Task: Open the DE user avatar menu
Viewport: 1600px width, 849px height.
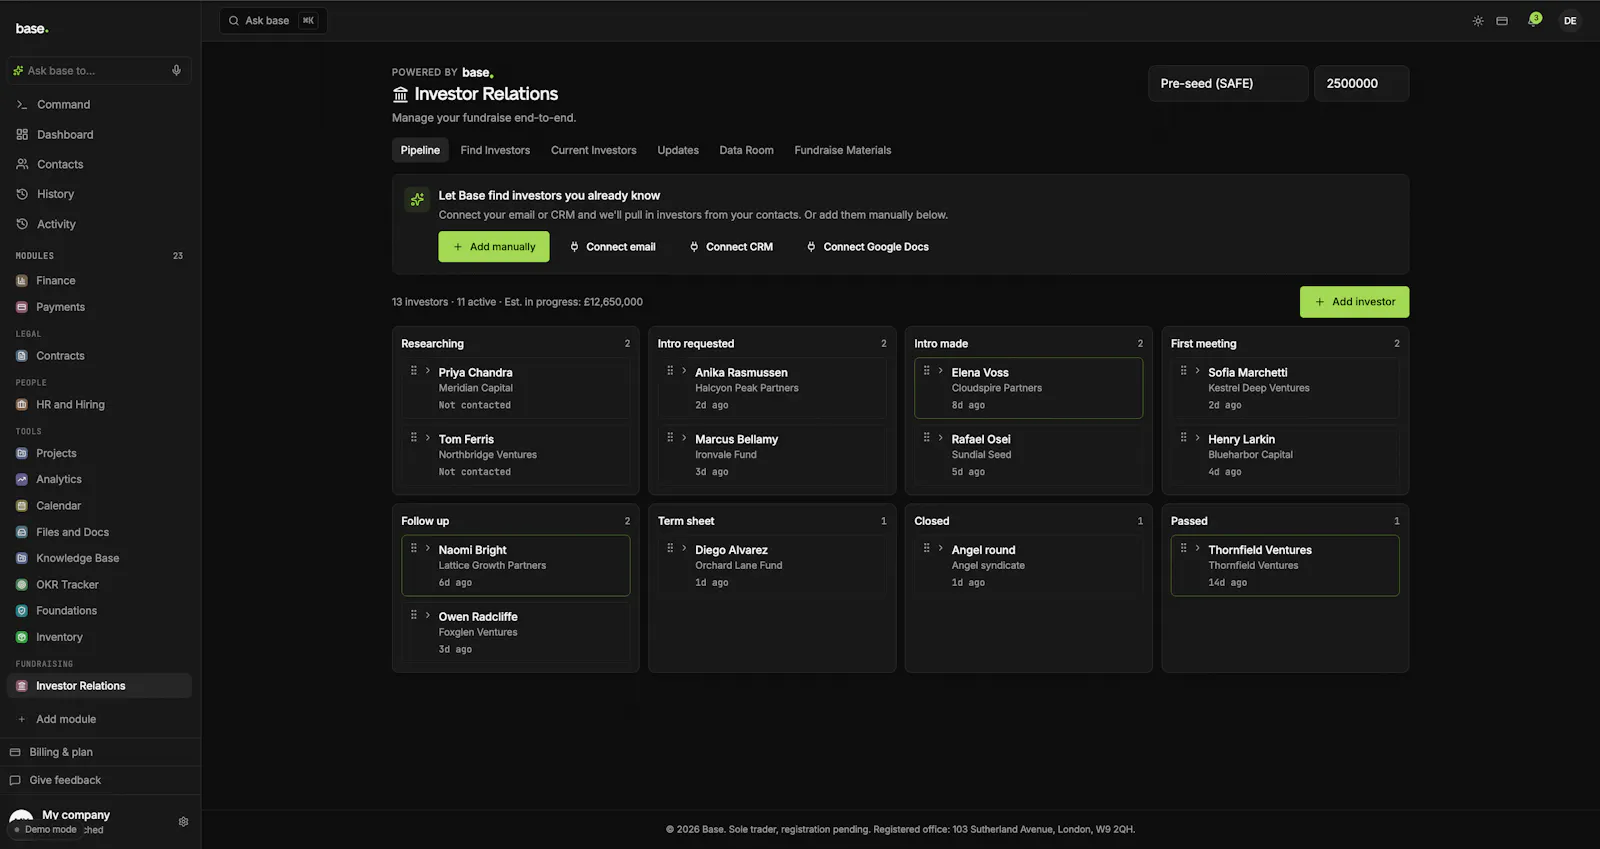Action: 1570,21
